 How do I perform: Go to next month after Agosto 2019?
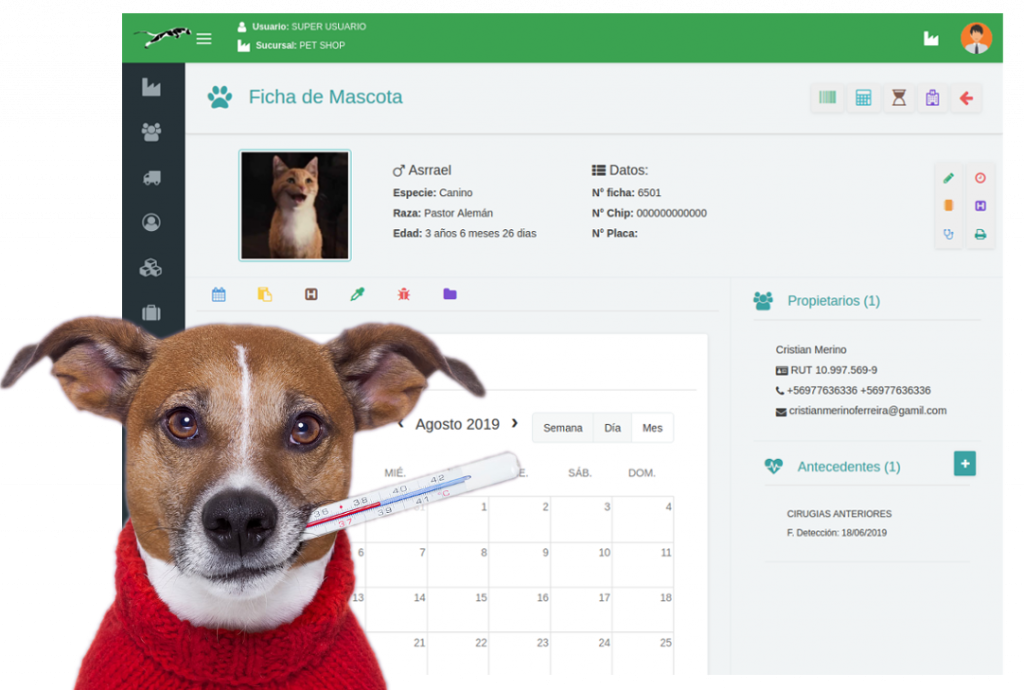515,424
